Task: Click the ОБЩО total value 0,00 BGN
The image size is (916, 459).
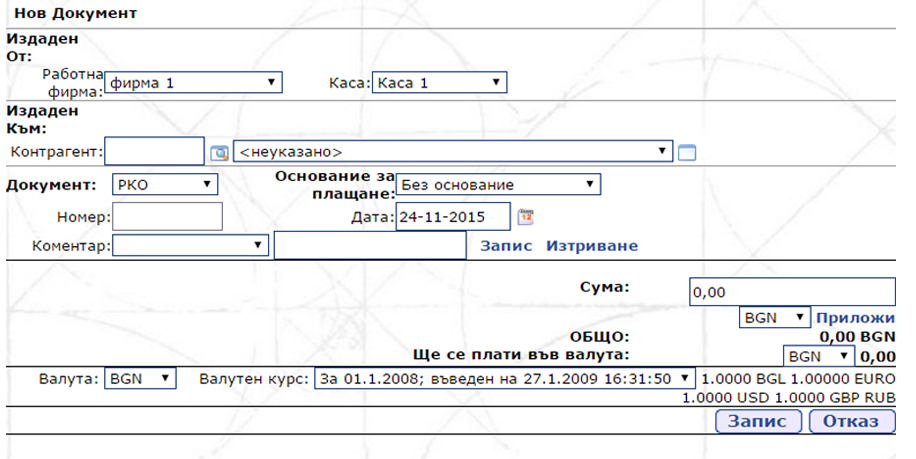Action: click(857, 337)
